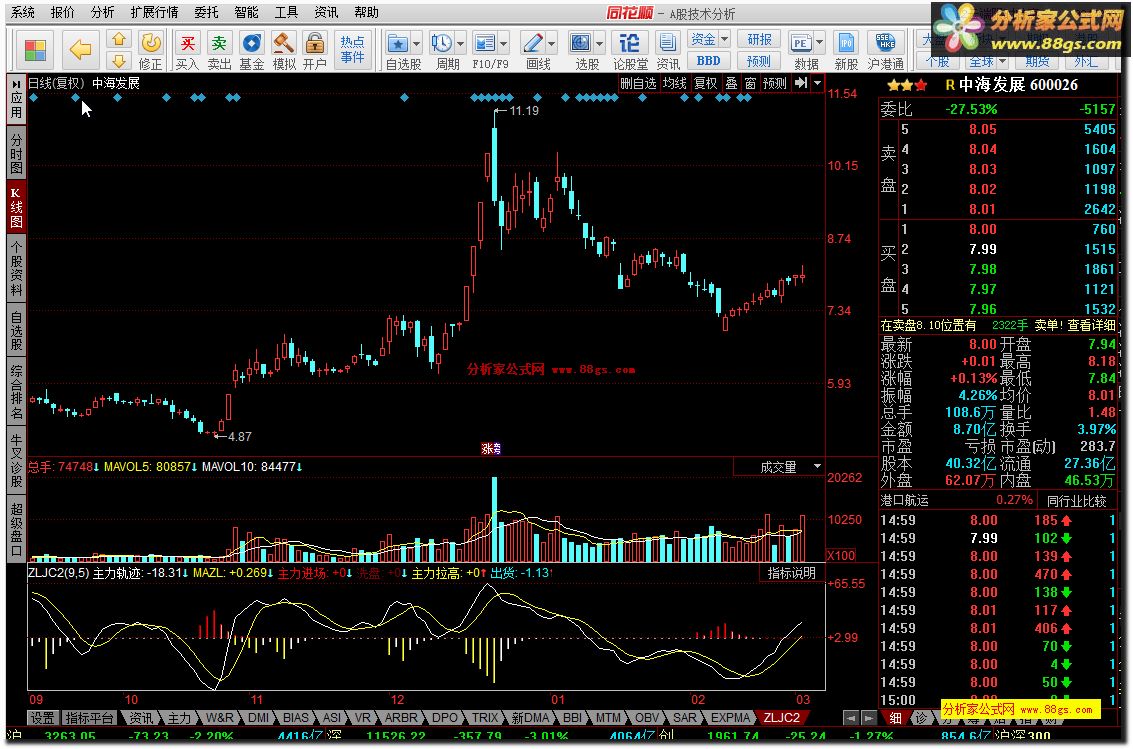Expand the 周期 period dropdown arrow
The width and height of the screenshot is (1133, 749).
[x=460, y=44]
